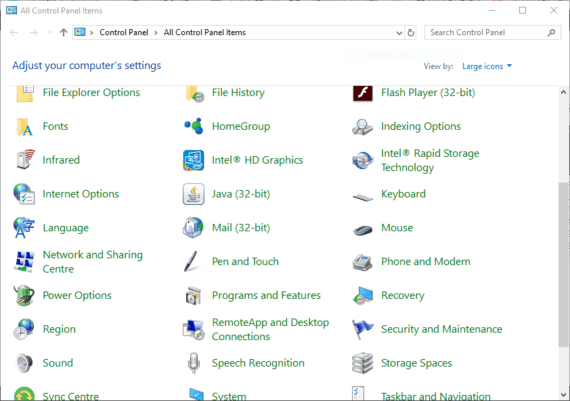This screenshot has height=401, width=570.
Task: Click the Programs and Features icon
Action: coord(193,296)
